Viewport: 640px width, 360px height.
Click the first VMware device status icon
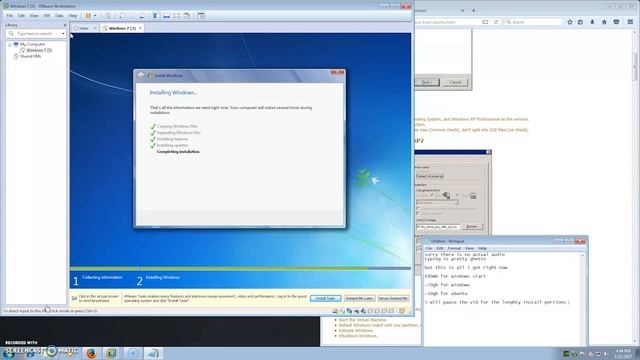coord(335,311)
